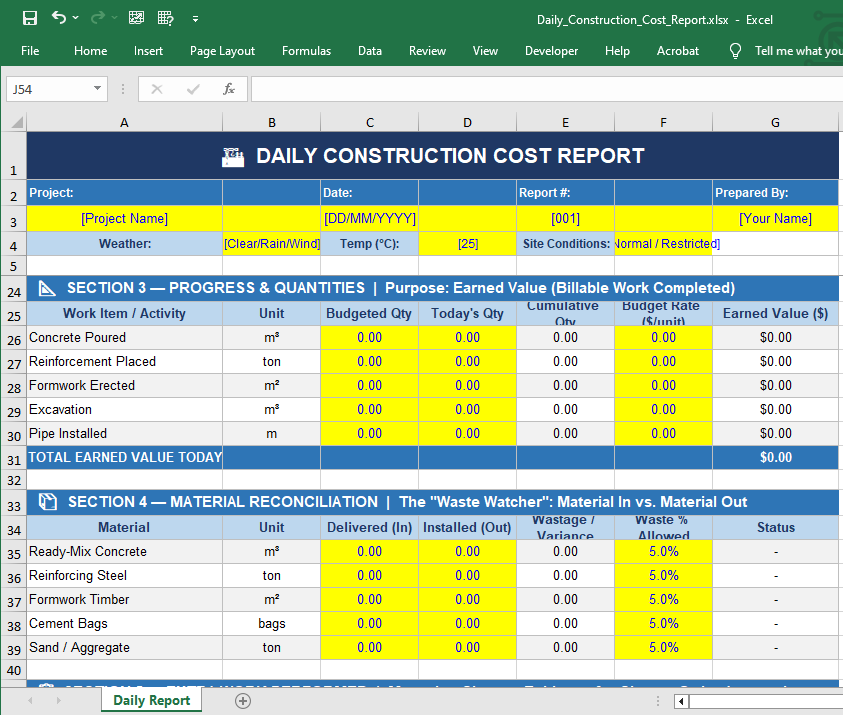Viewport: 843px width, 715px height.
Task: Select the Daily Report sheet tab
Action: [x=151, y=700]
